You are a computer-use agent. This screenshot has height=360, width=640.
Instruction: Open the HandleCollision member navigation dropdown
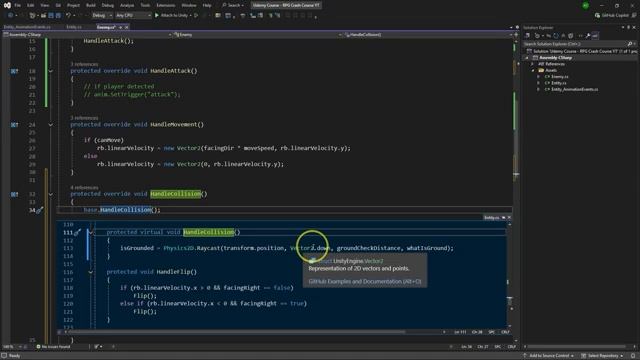pyautogui.click(x=428, y=35)
